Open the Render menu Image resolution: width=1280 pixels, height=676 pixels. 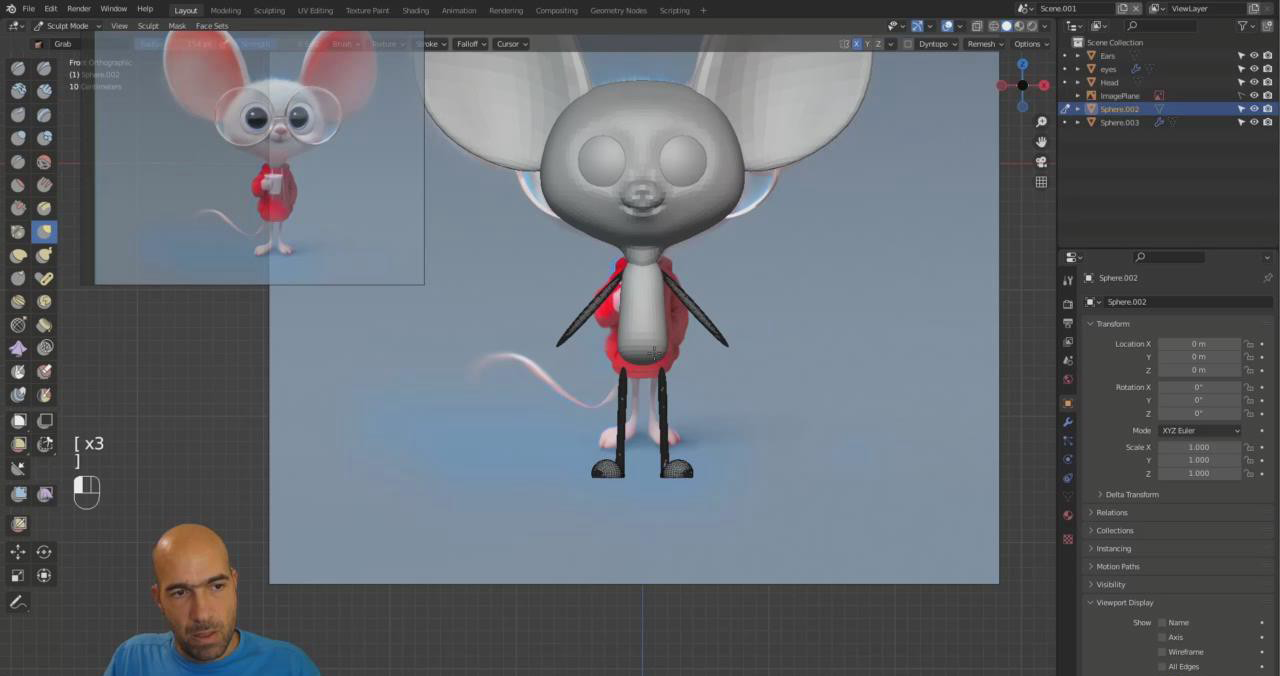pyautogui.click(x=79, y=9)
